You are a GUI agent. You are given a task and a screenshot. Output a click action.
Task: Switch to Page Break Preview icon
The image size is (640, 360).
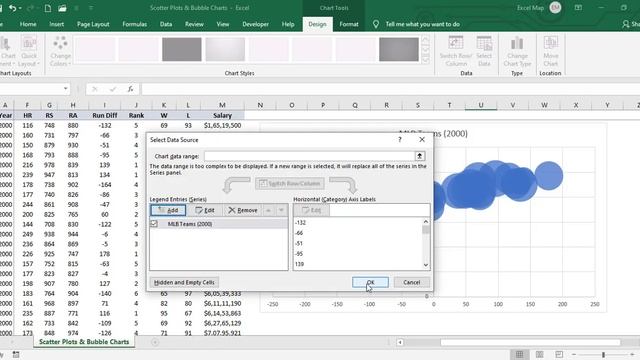tap(559, 354)
